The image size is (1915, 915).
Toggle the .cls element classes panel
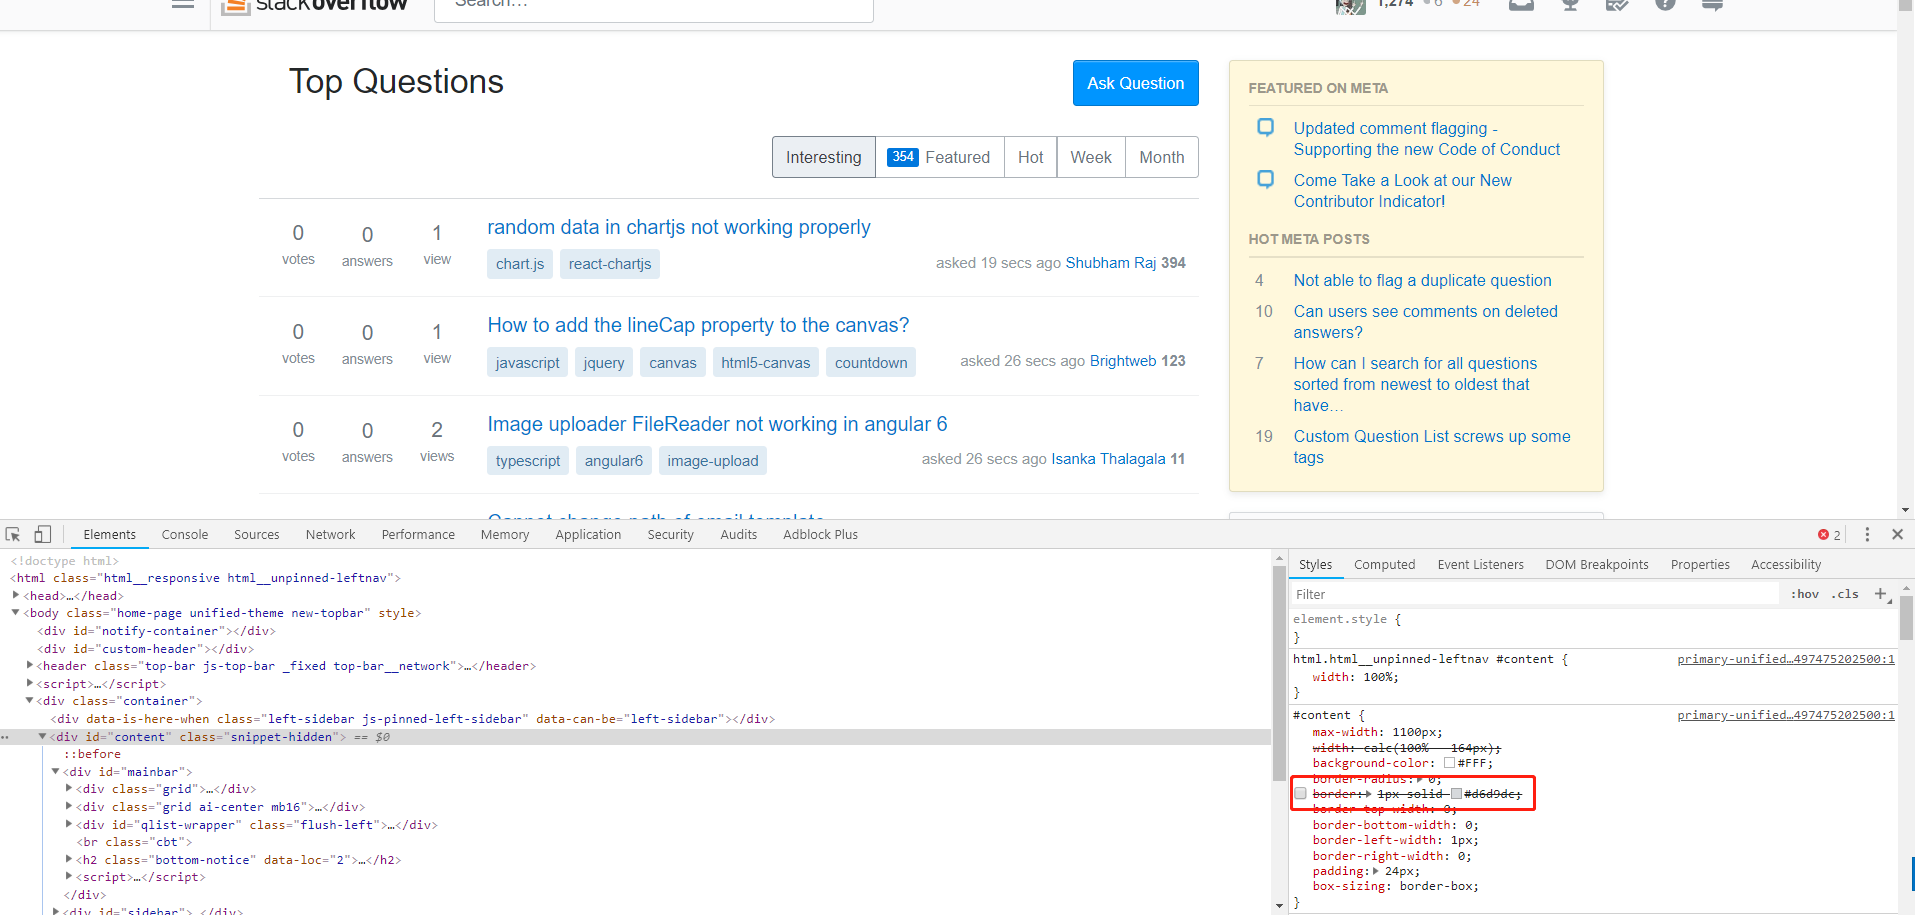(1845, 594)
